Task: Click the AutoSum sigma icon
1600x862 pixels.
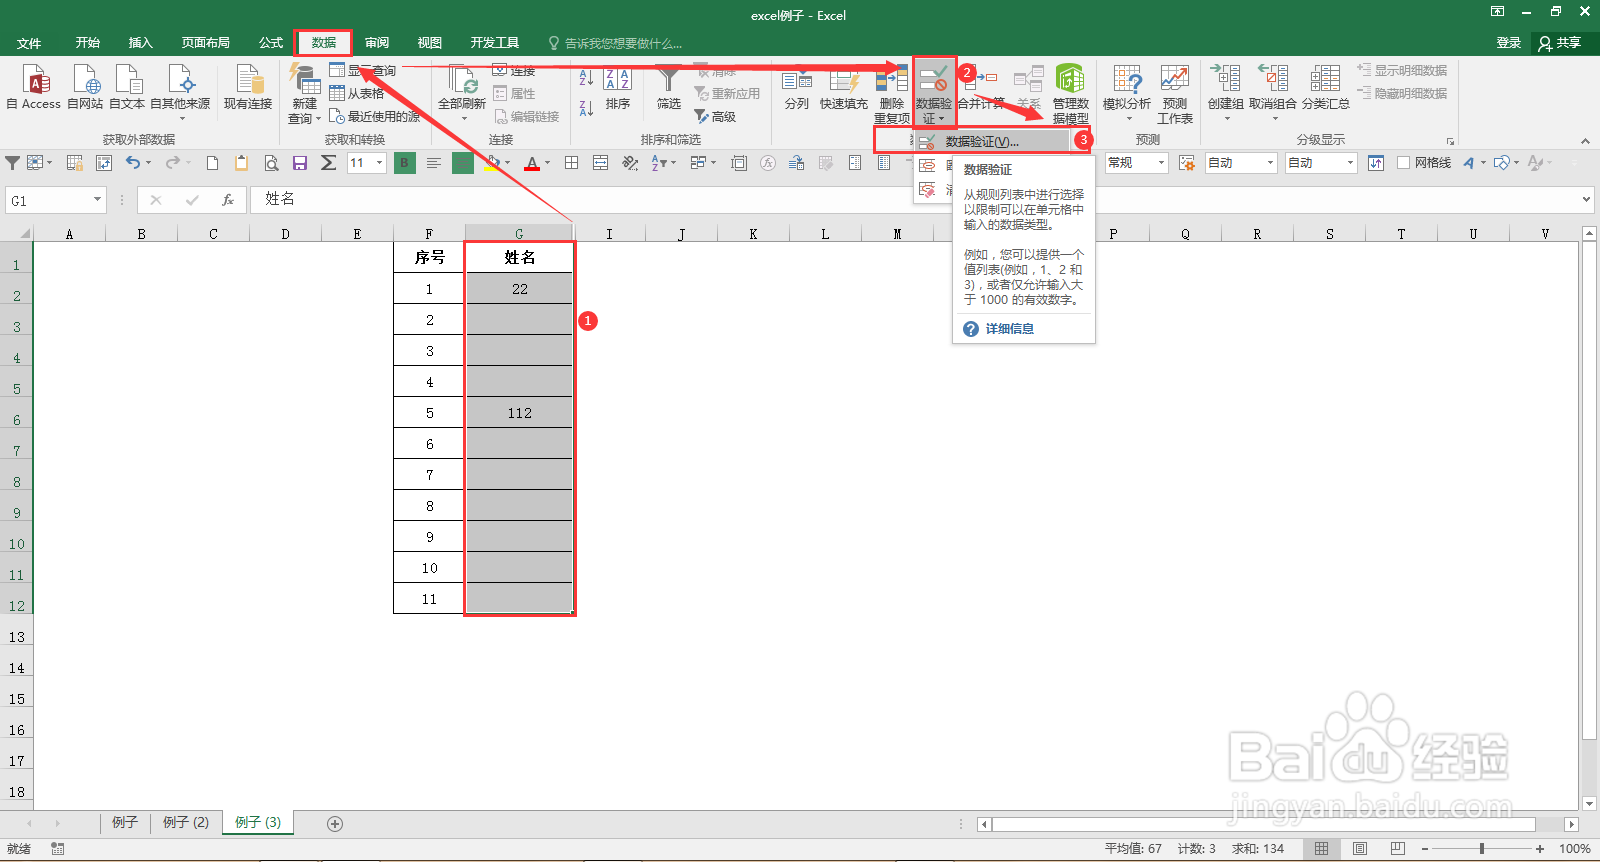Action: tap(328, 163)
